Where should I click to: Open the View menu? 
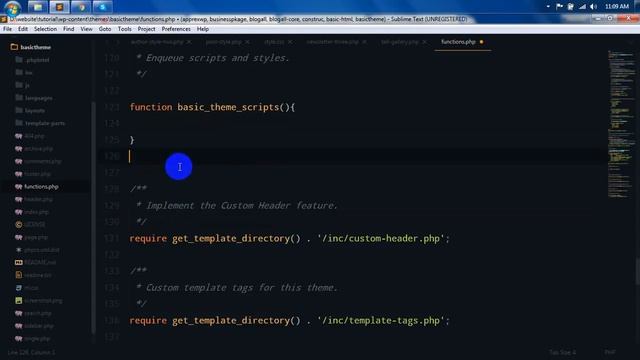click(86, 29)
